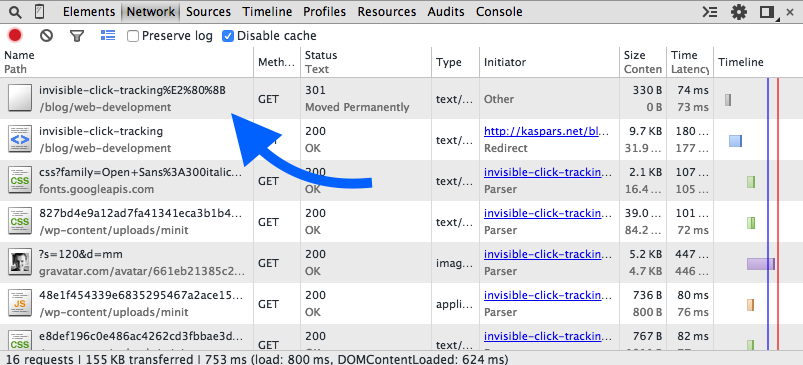Image resolution: width=803 pixels, height=365 pixels.
Task: Sort by the Time Latency column header
Action: (690, 62)
